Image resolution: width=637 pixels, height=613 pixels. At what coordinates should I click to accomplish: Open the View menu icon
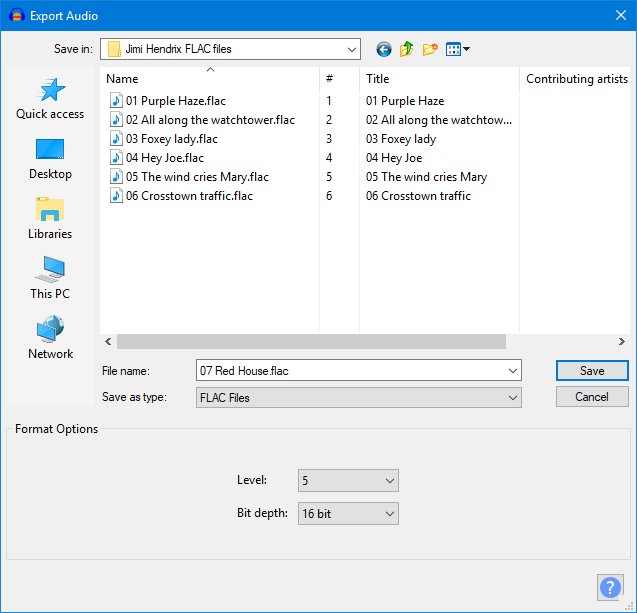click(x=457, y=49)
